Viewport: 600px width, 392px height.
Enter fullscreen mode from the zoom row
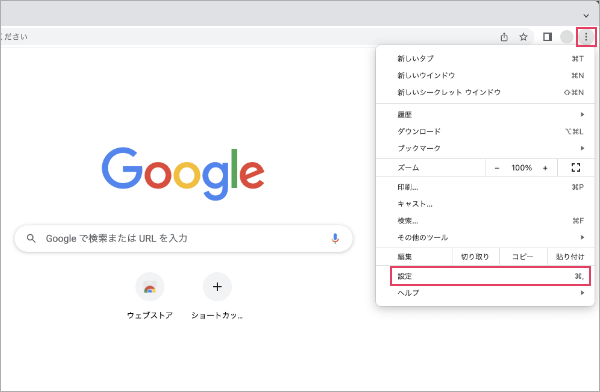(x=576, y=167)
